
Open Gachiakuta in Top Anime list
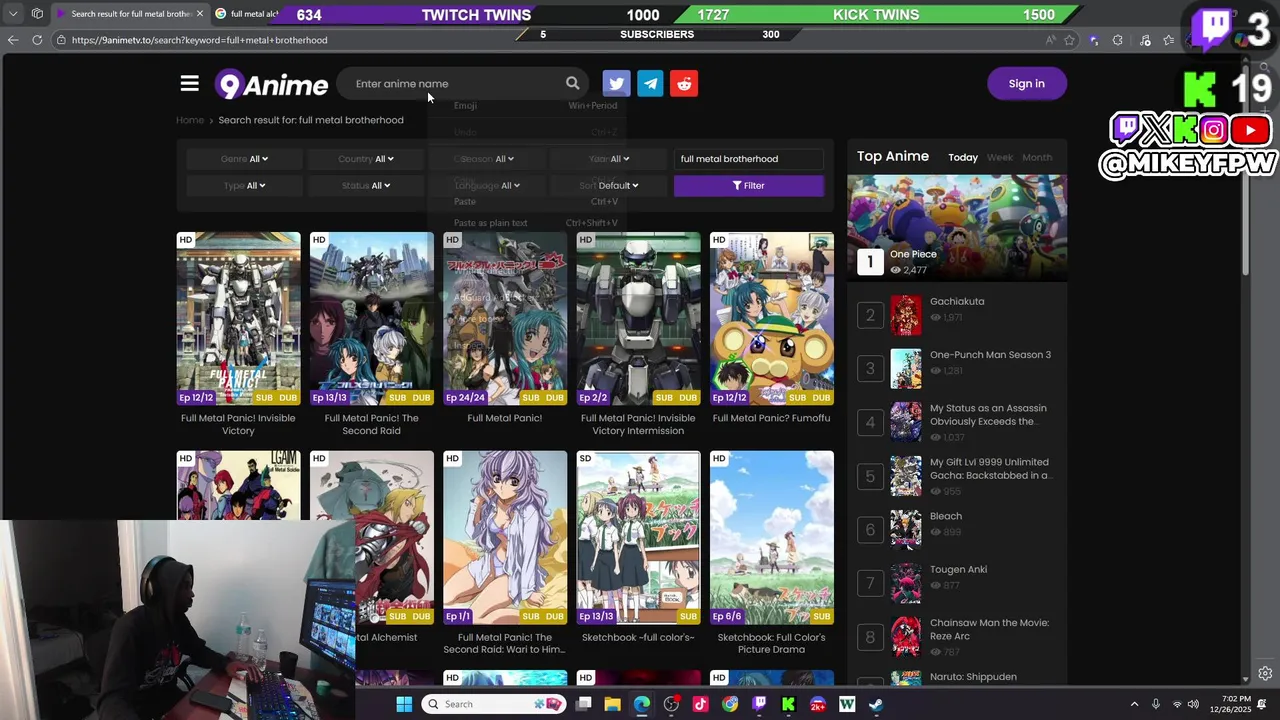[x=957, y=301]
